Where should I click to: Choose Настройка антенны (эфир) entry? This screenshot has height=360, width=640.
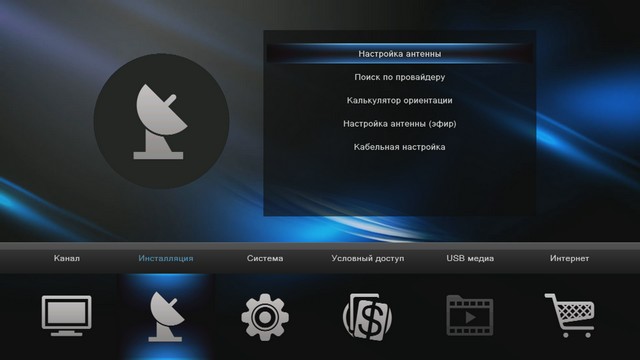(x=400, y=124)
